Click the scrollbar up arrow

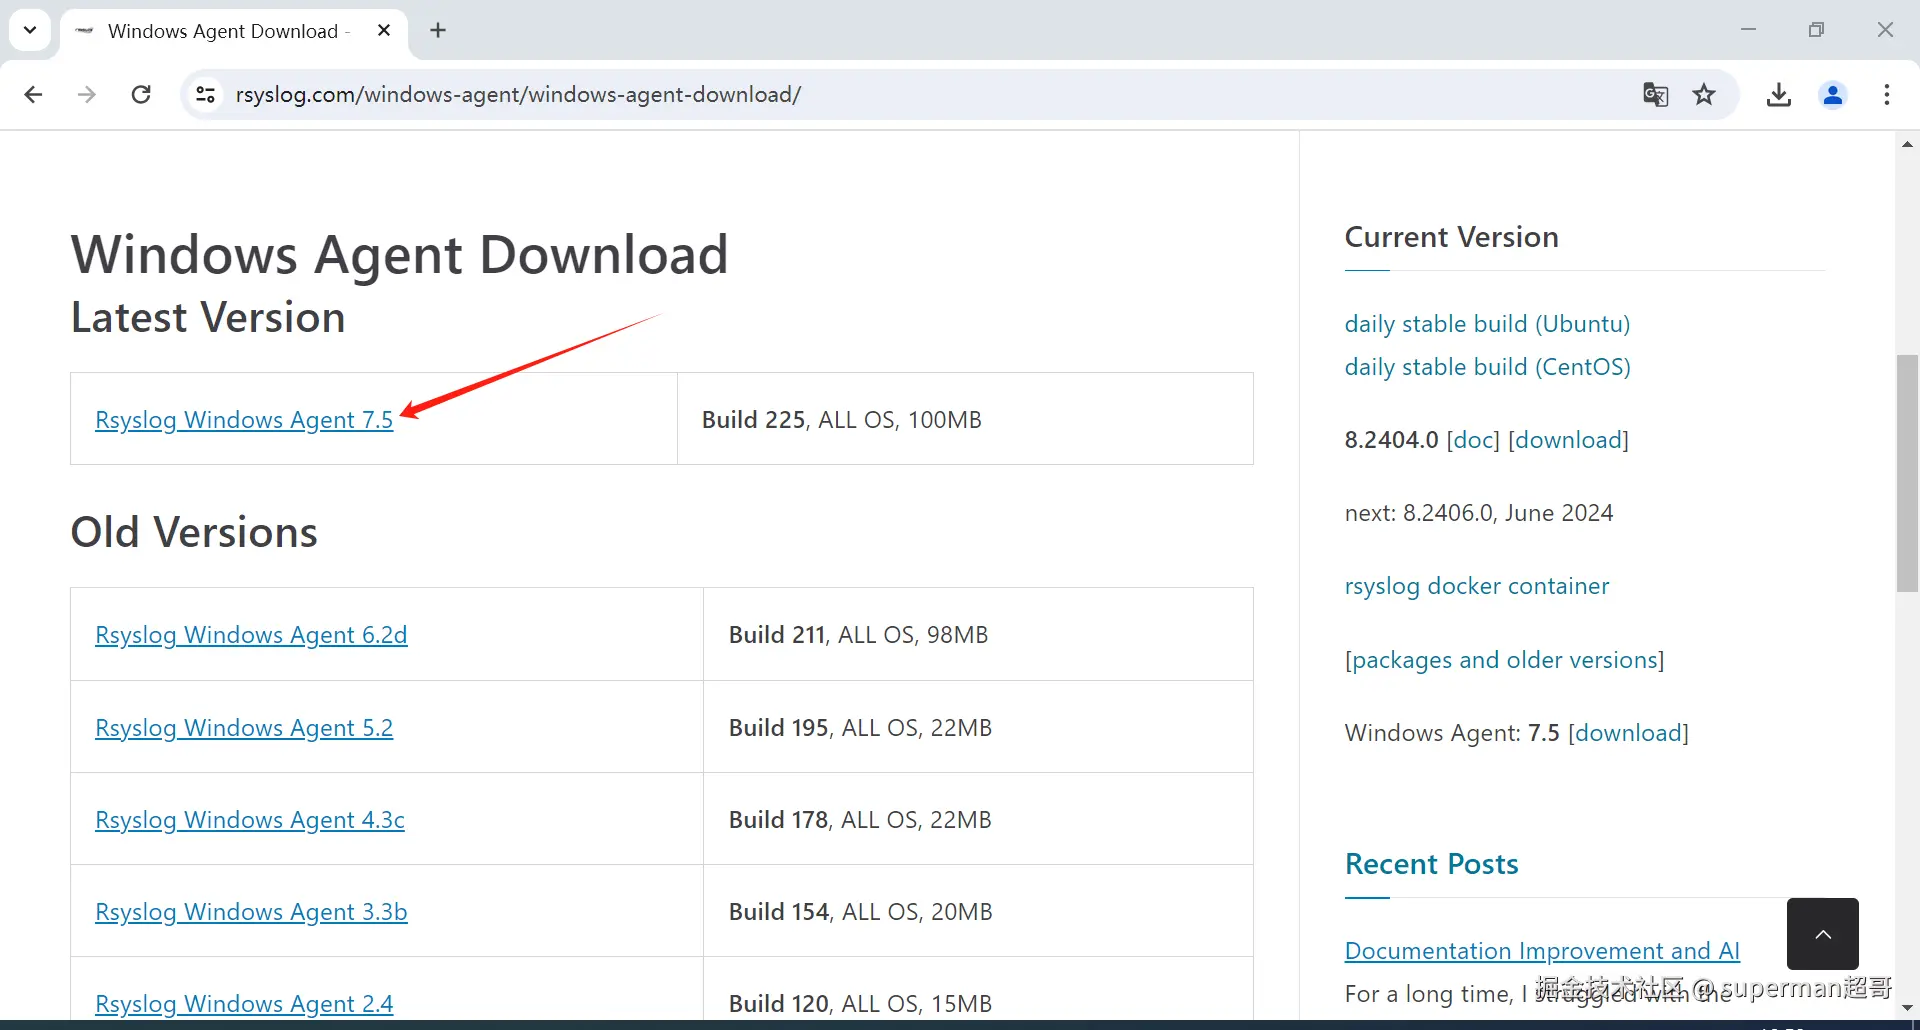[x=1907, y=145]
